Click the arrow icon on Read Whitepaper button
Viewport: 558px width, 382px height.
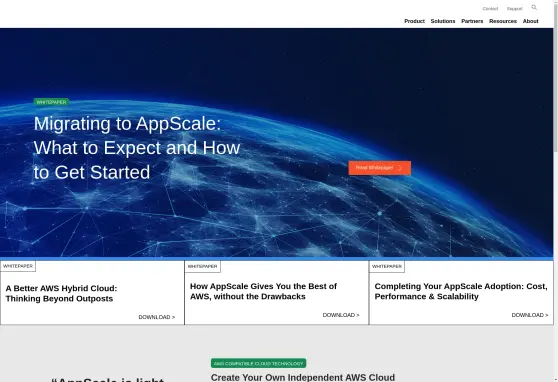400,168
